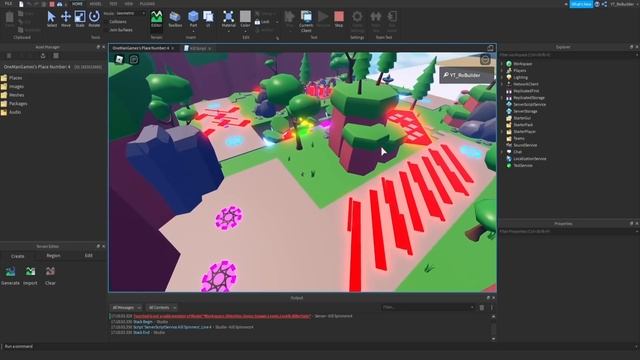
Task: Open the chat icon in viewport
Action: coord(134,60)
